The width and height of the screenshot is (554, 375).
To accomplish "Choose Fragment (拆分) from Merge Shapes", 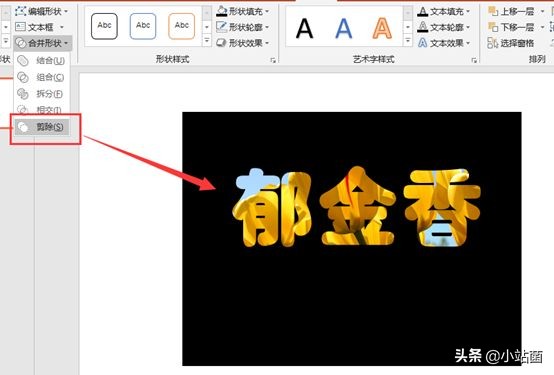I will (42, 94).
